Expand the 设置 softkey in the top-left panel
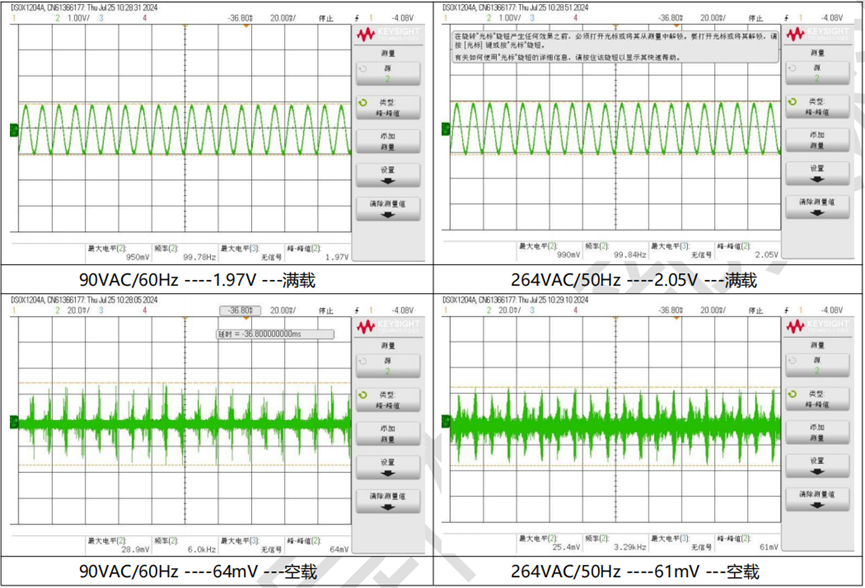The width and height of the screenshot is (865, 588). pyautogui.click(x=386, y=175)
